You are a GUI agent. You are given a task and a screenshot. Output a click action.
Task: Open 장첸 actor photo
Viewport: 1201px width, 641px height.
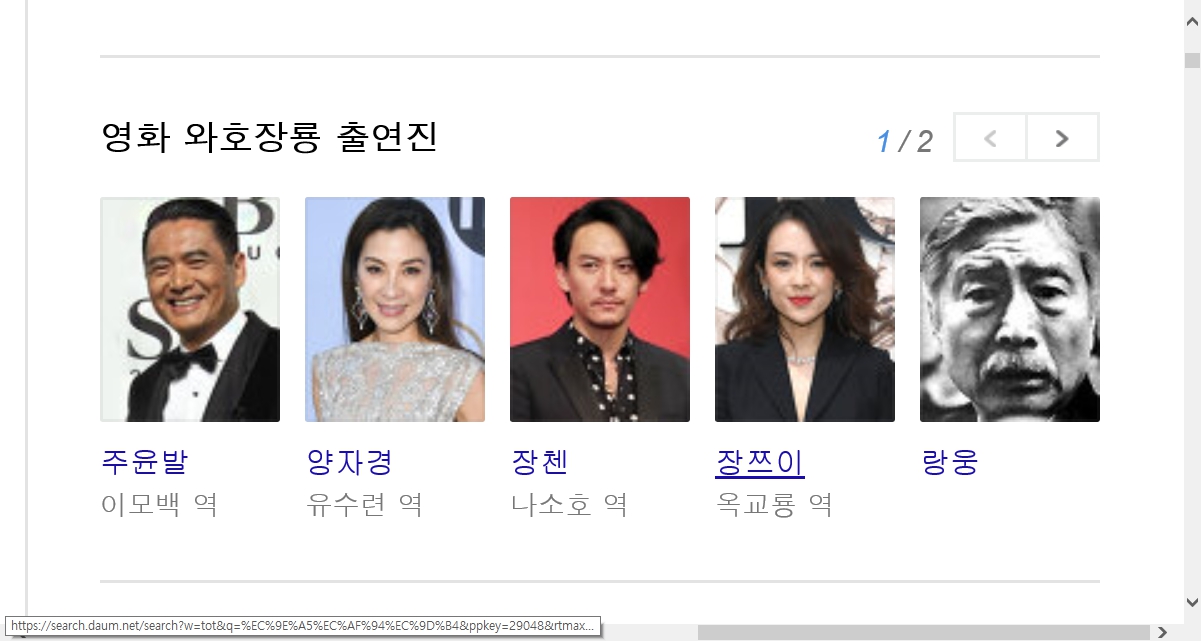pos(600,309)
